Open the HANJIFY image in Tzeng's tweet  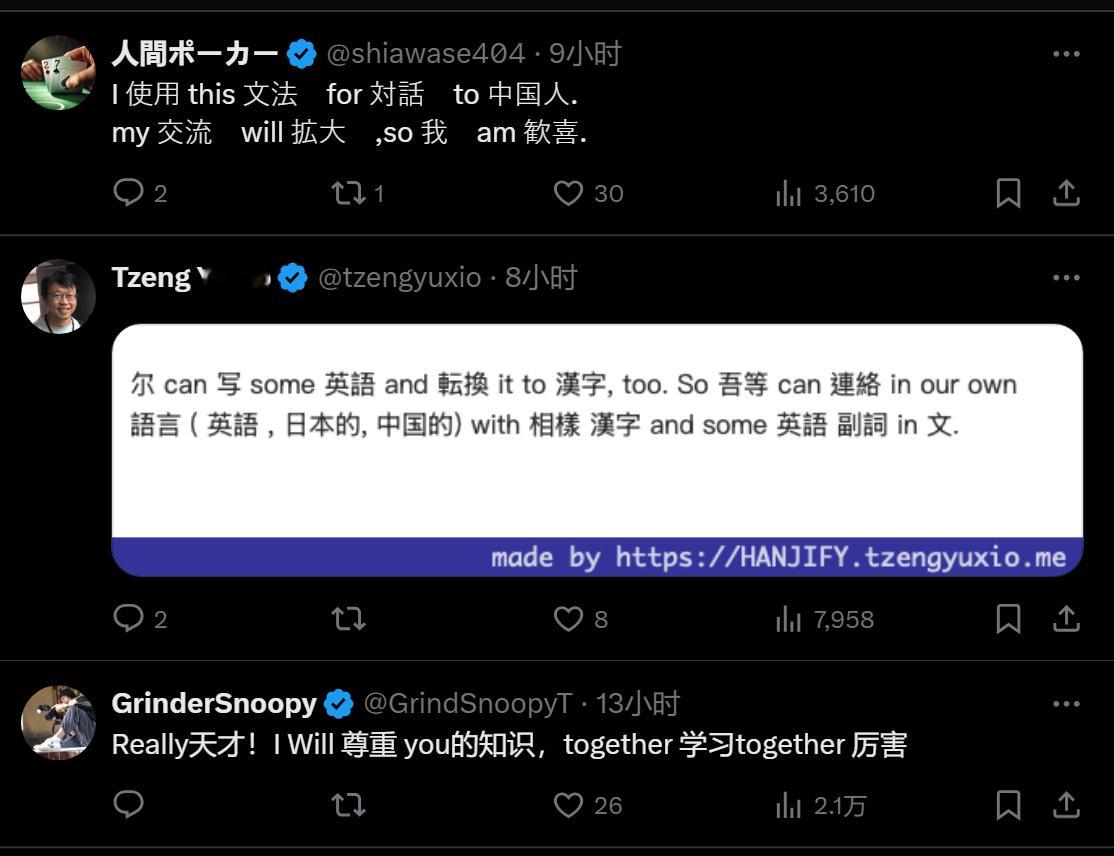(597, 450)
